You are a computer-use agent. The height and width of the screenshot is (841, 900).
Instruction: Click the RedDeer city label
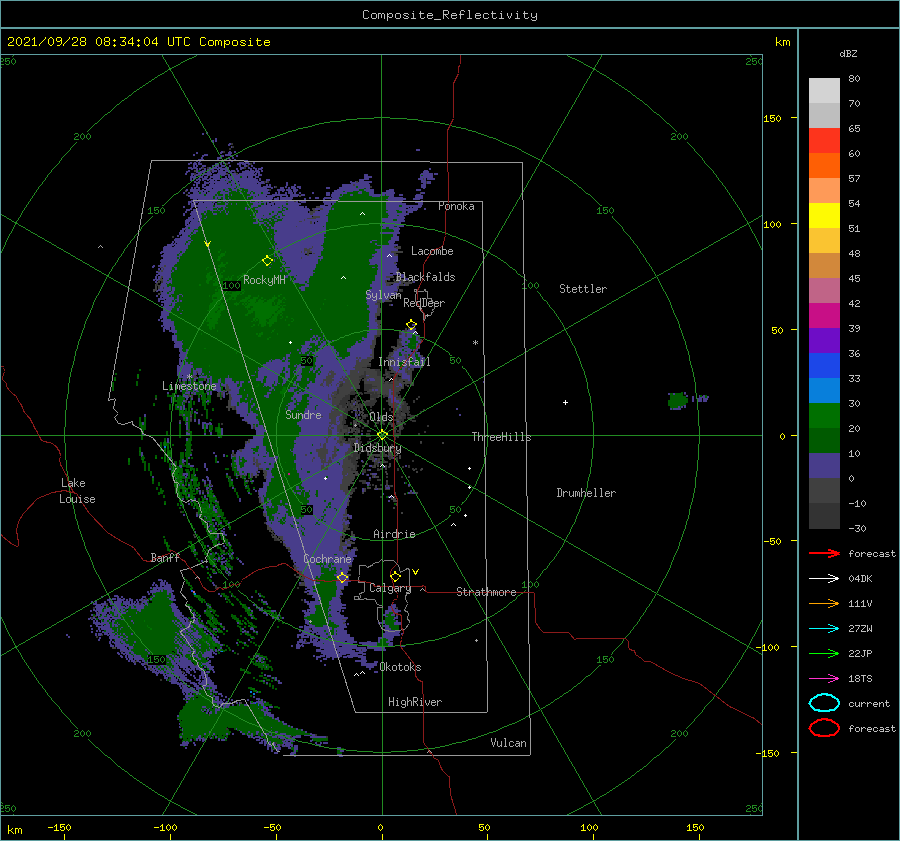pyautogui.click(x=424, y=303)
